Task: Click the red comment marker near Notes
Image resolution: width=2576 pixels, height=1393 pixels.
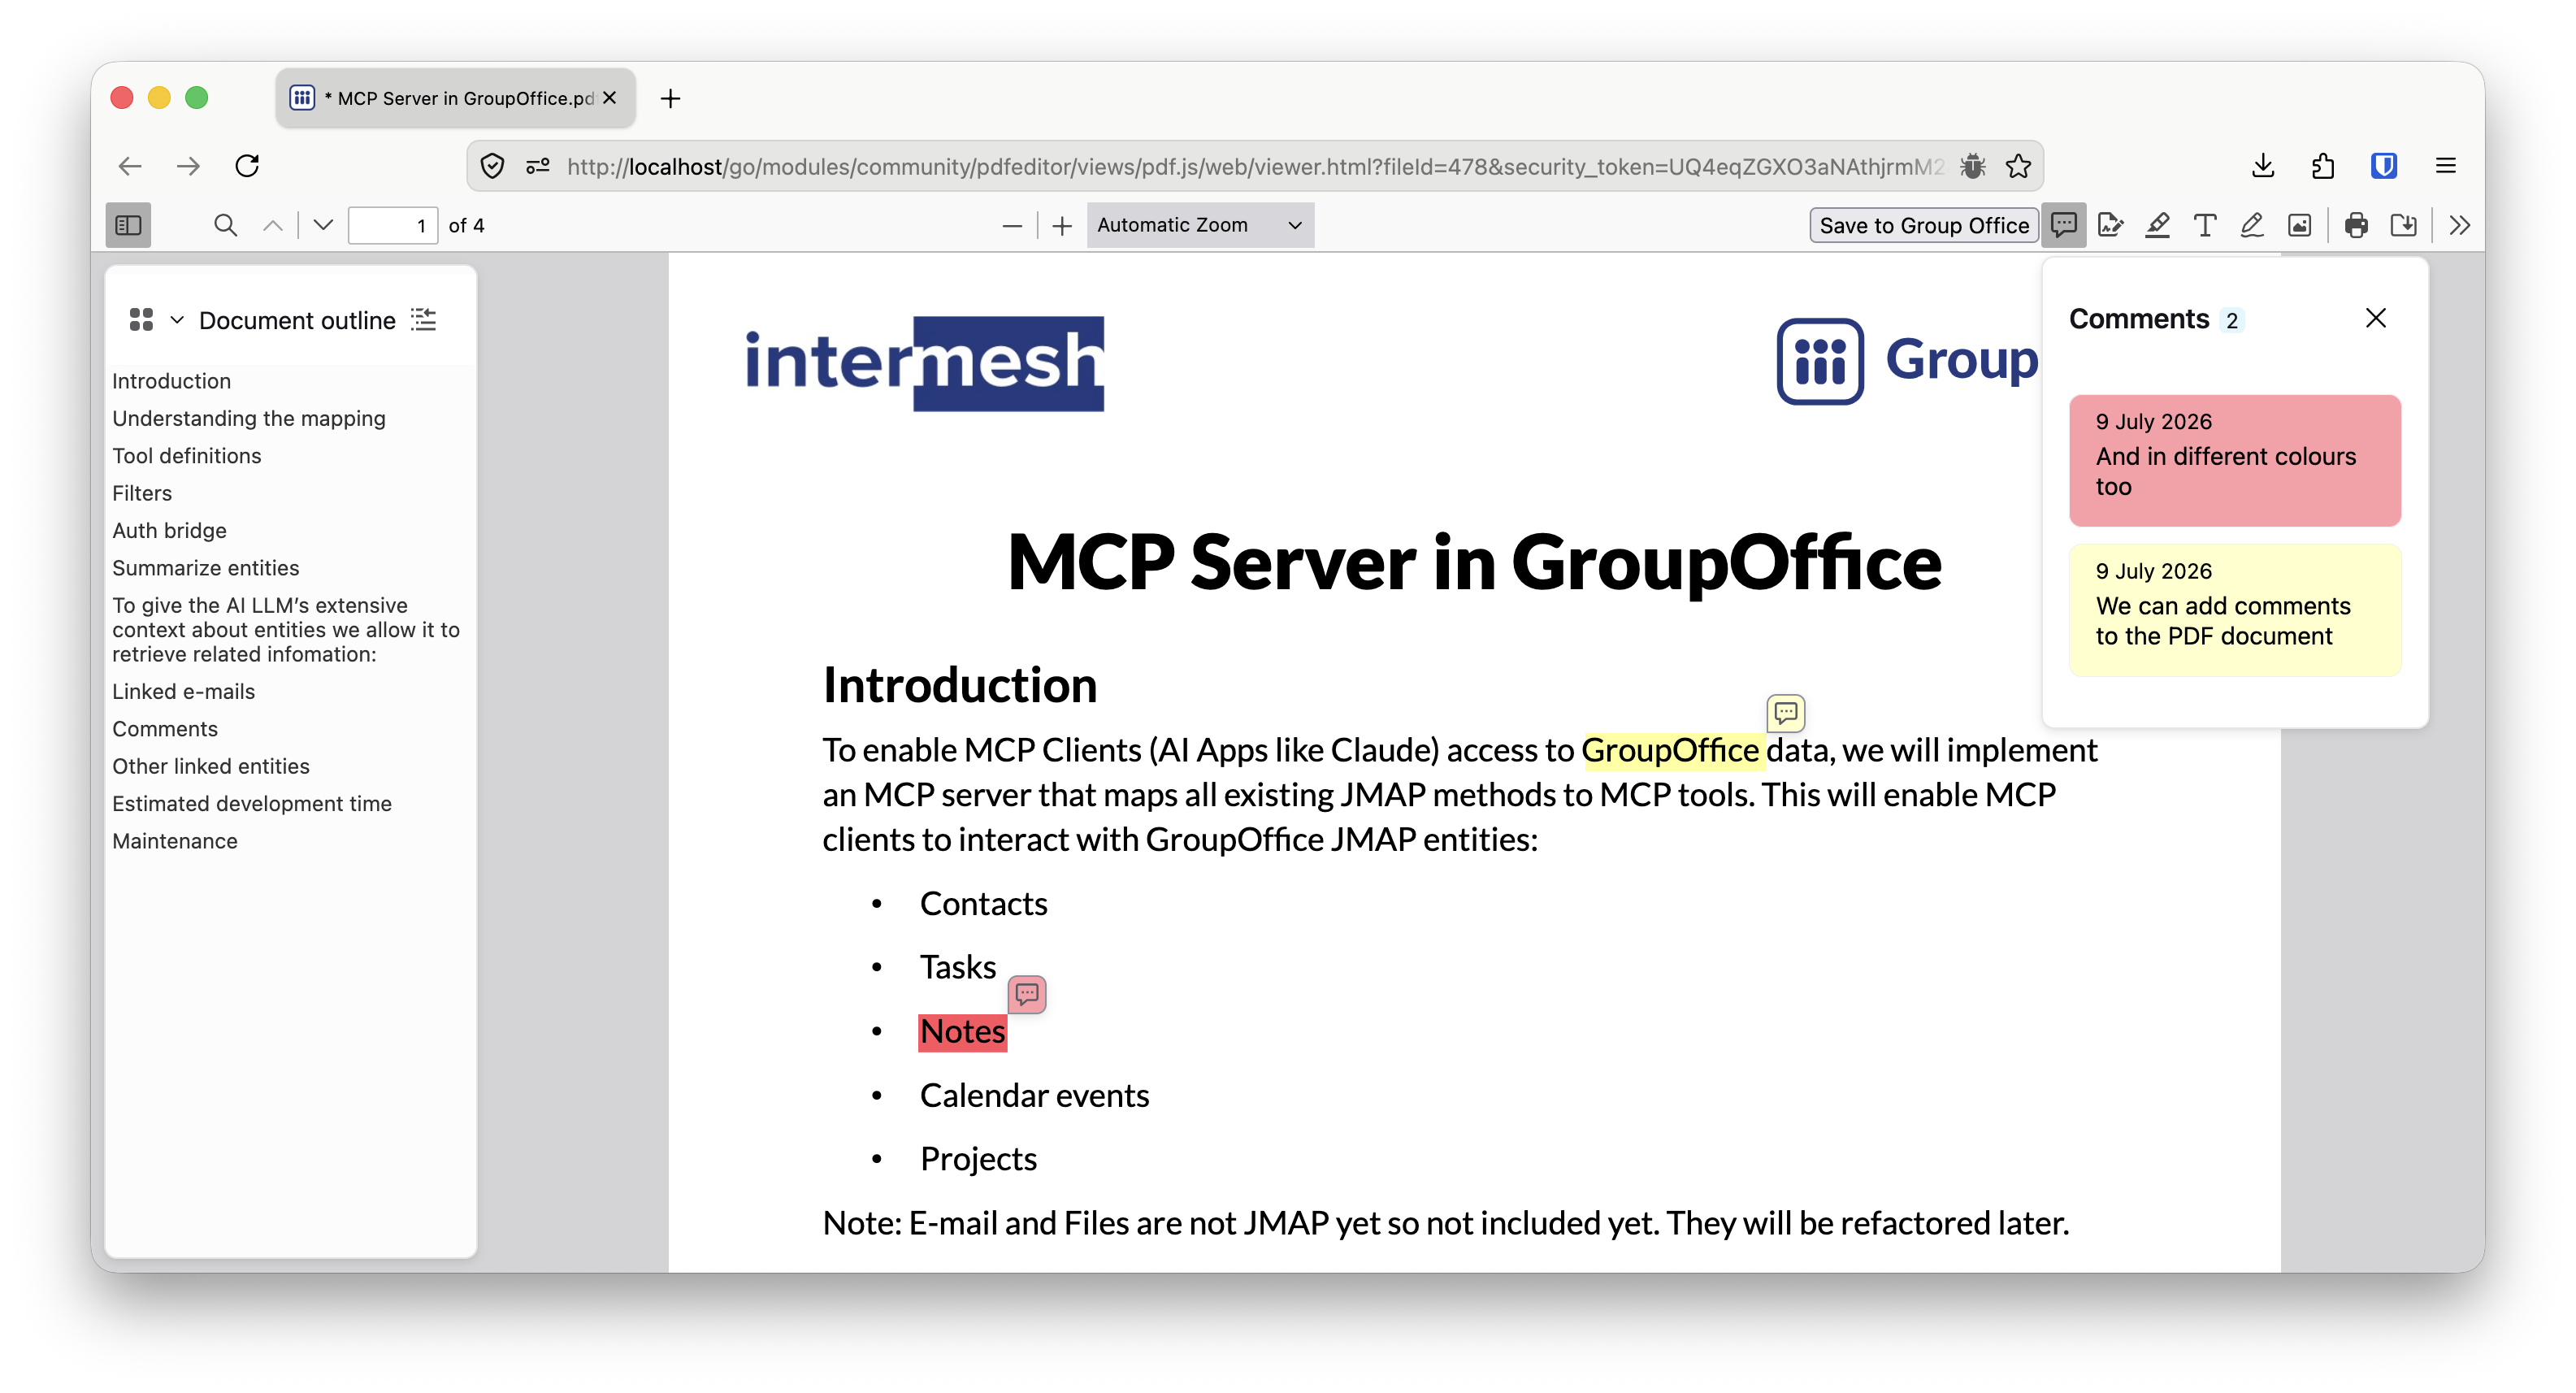Action: 1027,994
